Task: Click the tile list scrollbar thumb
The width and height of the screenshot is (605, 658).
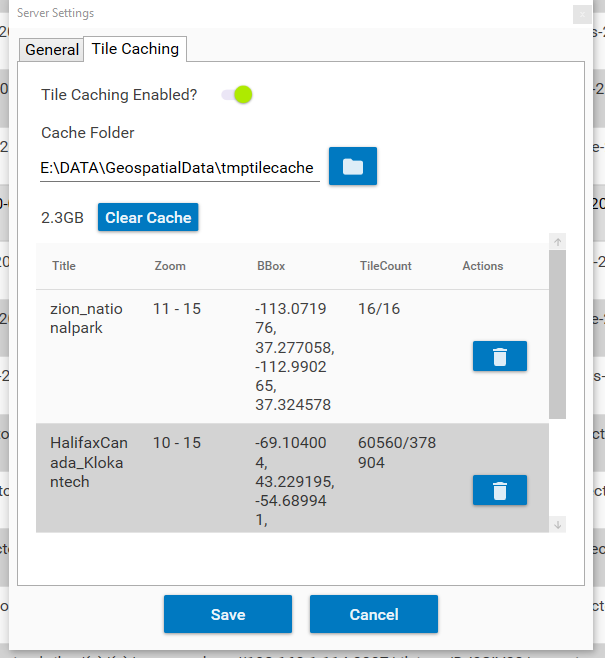Action: click(557, 334)
